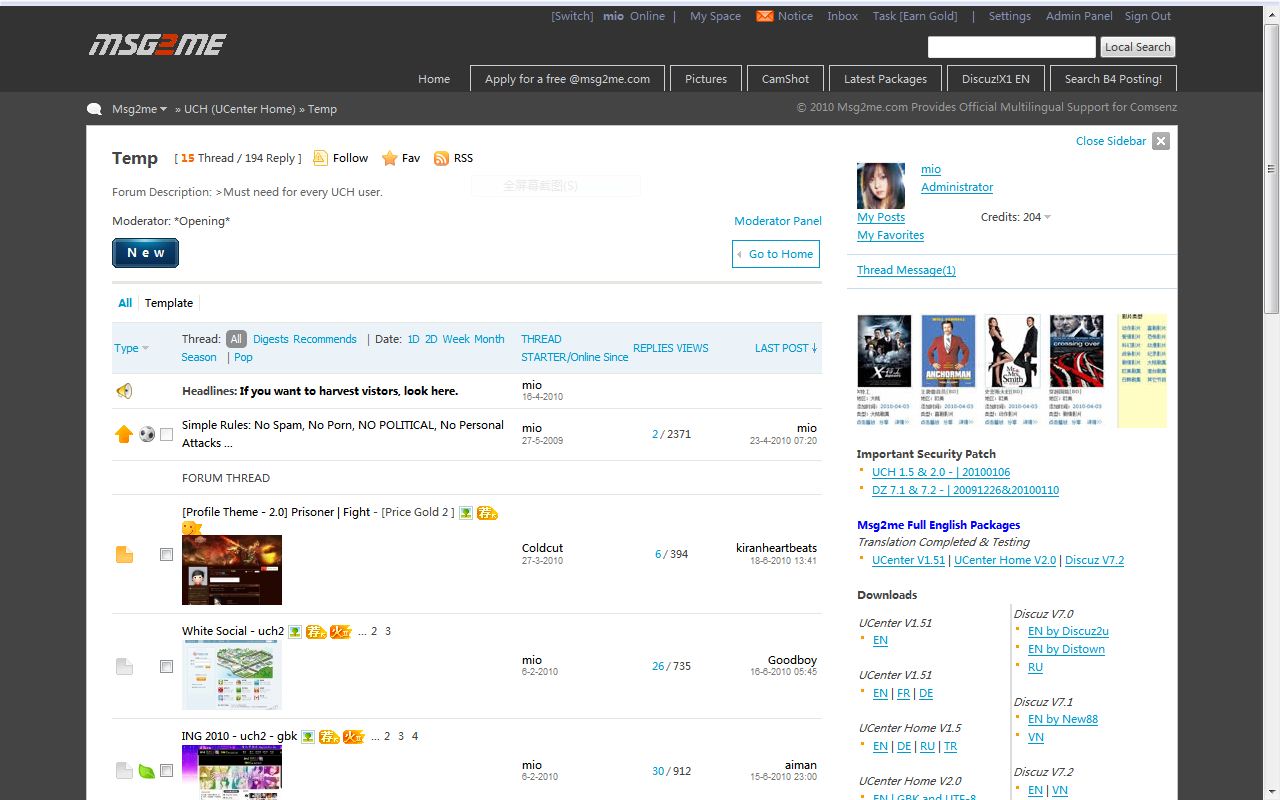1280x800 pixels.
Task: Sort by the Pop filter link
Action: click(x=243, y=357)
